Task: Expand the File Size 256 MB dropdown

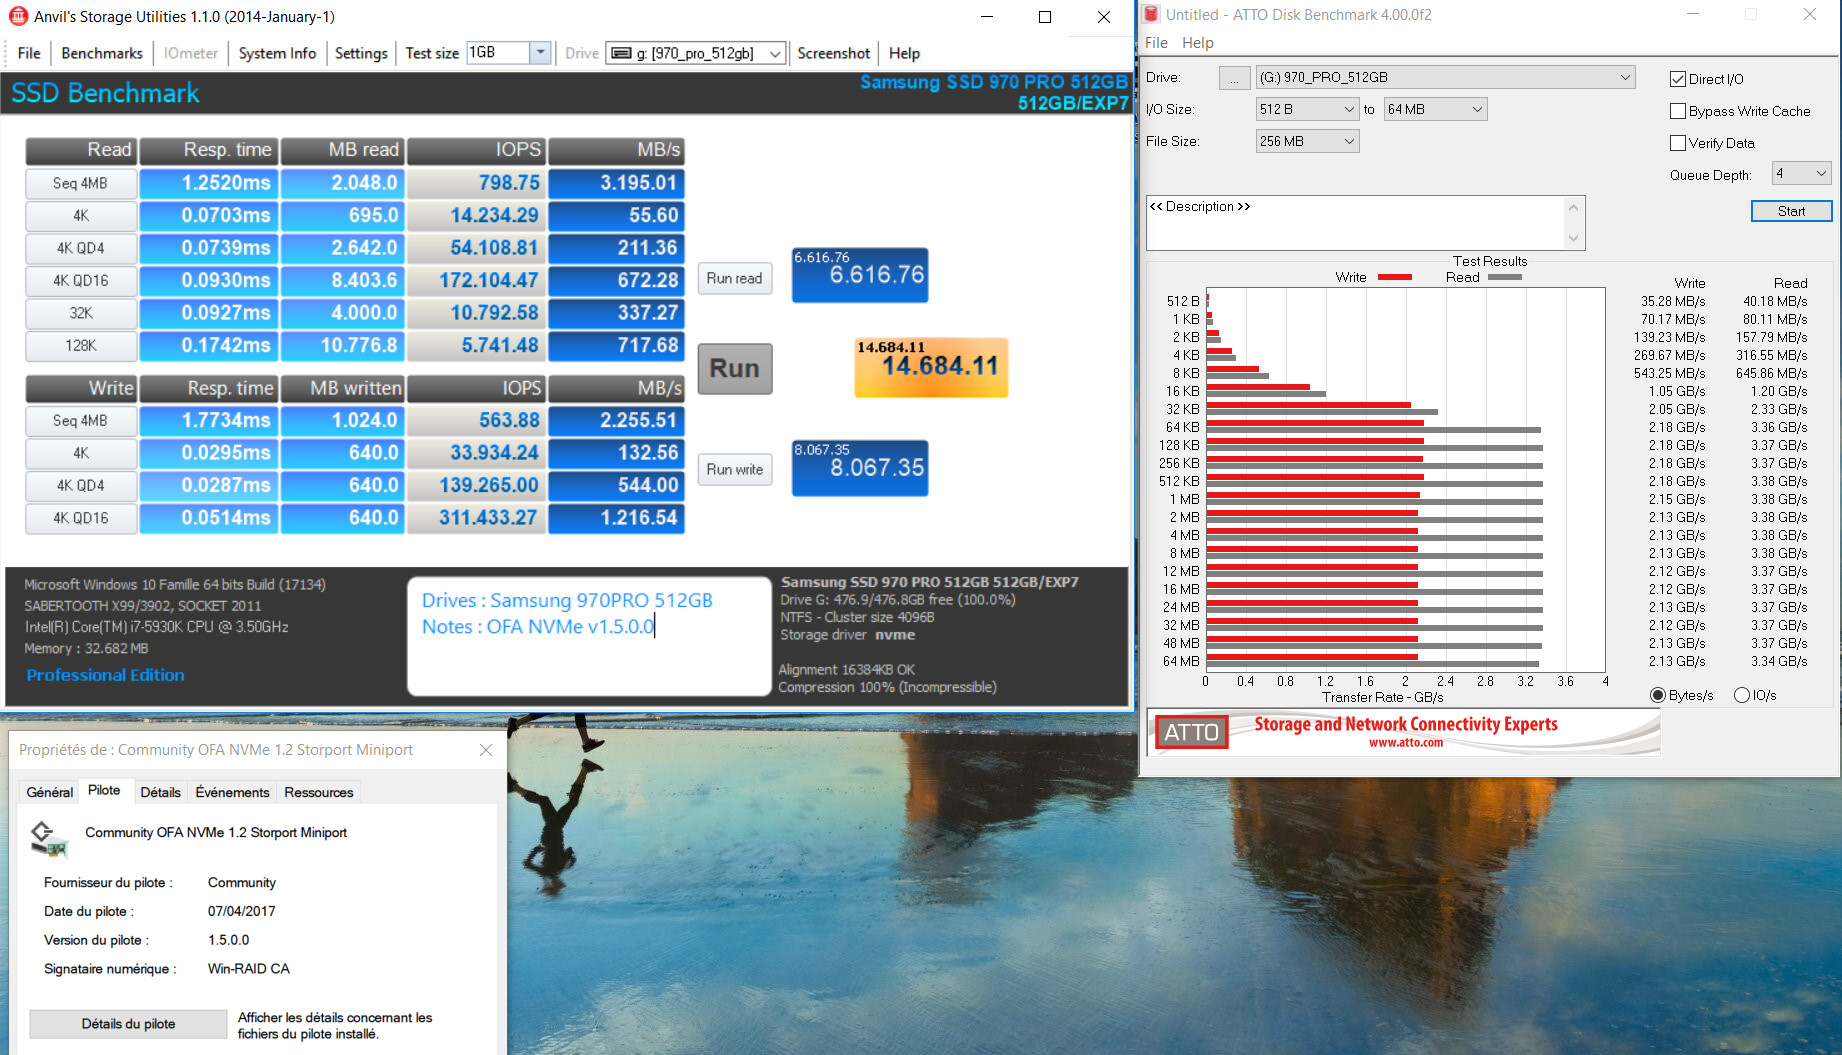Action: coord(1348,141)
